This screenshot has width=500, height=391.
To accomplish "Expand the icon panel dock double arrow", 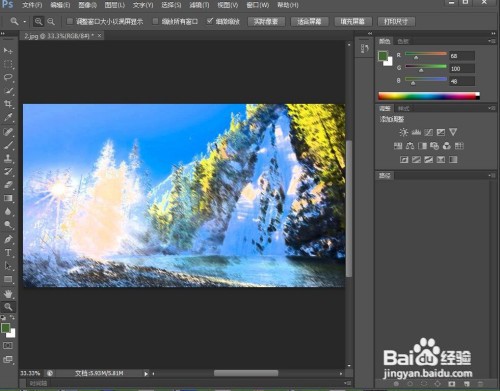I will pos(370,33).
